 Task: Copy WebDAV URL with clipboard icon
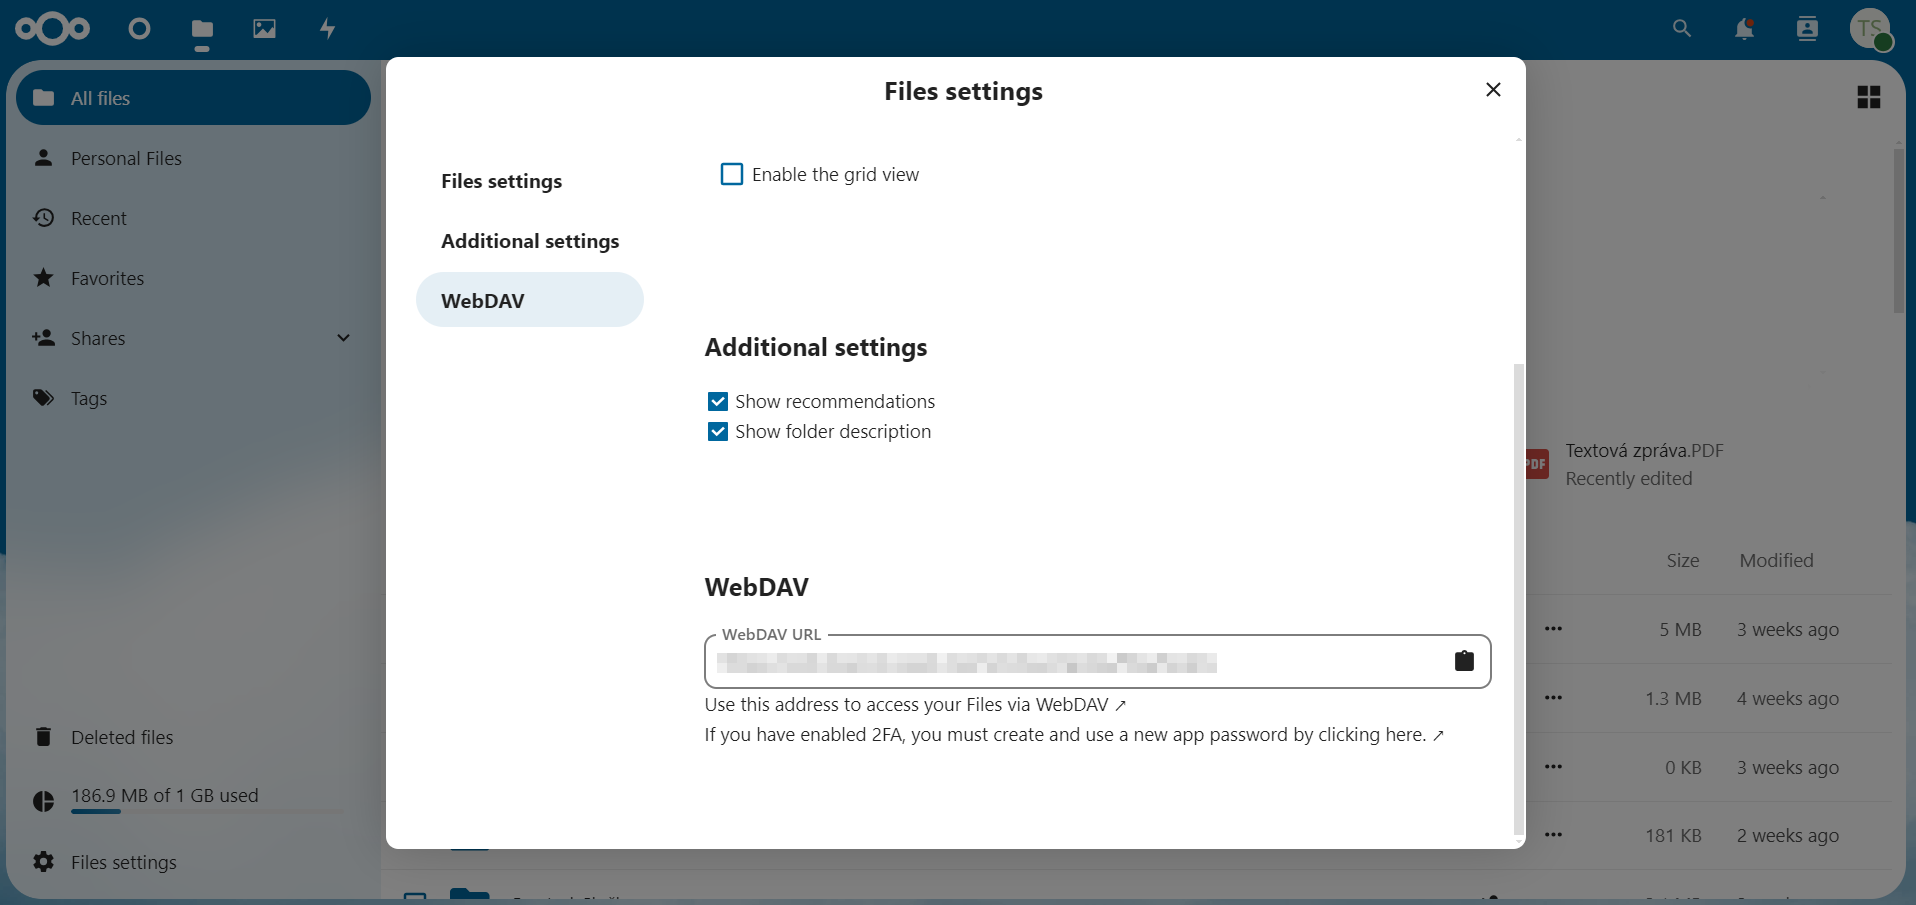pos(1464,661)
